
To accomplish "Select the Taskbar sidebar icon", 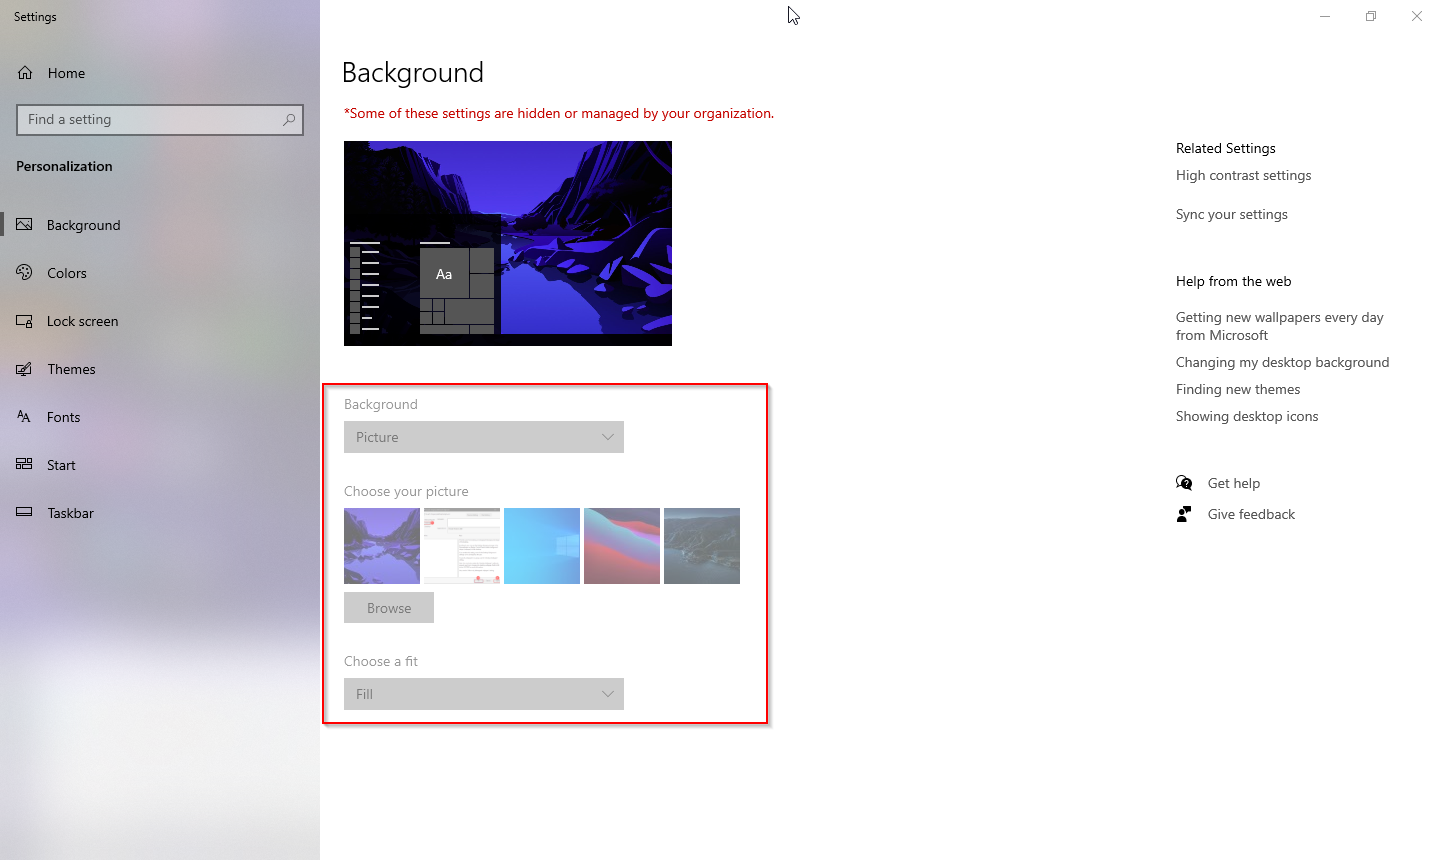I will point(24,512).
